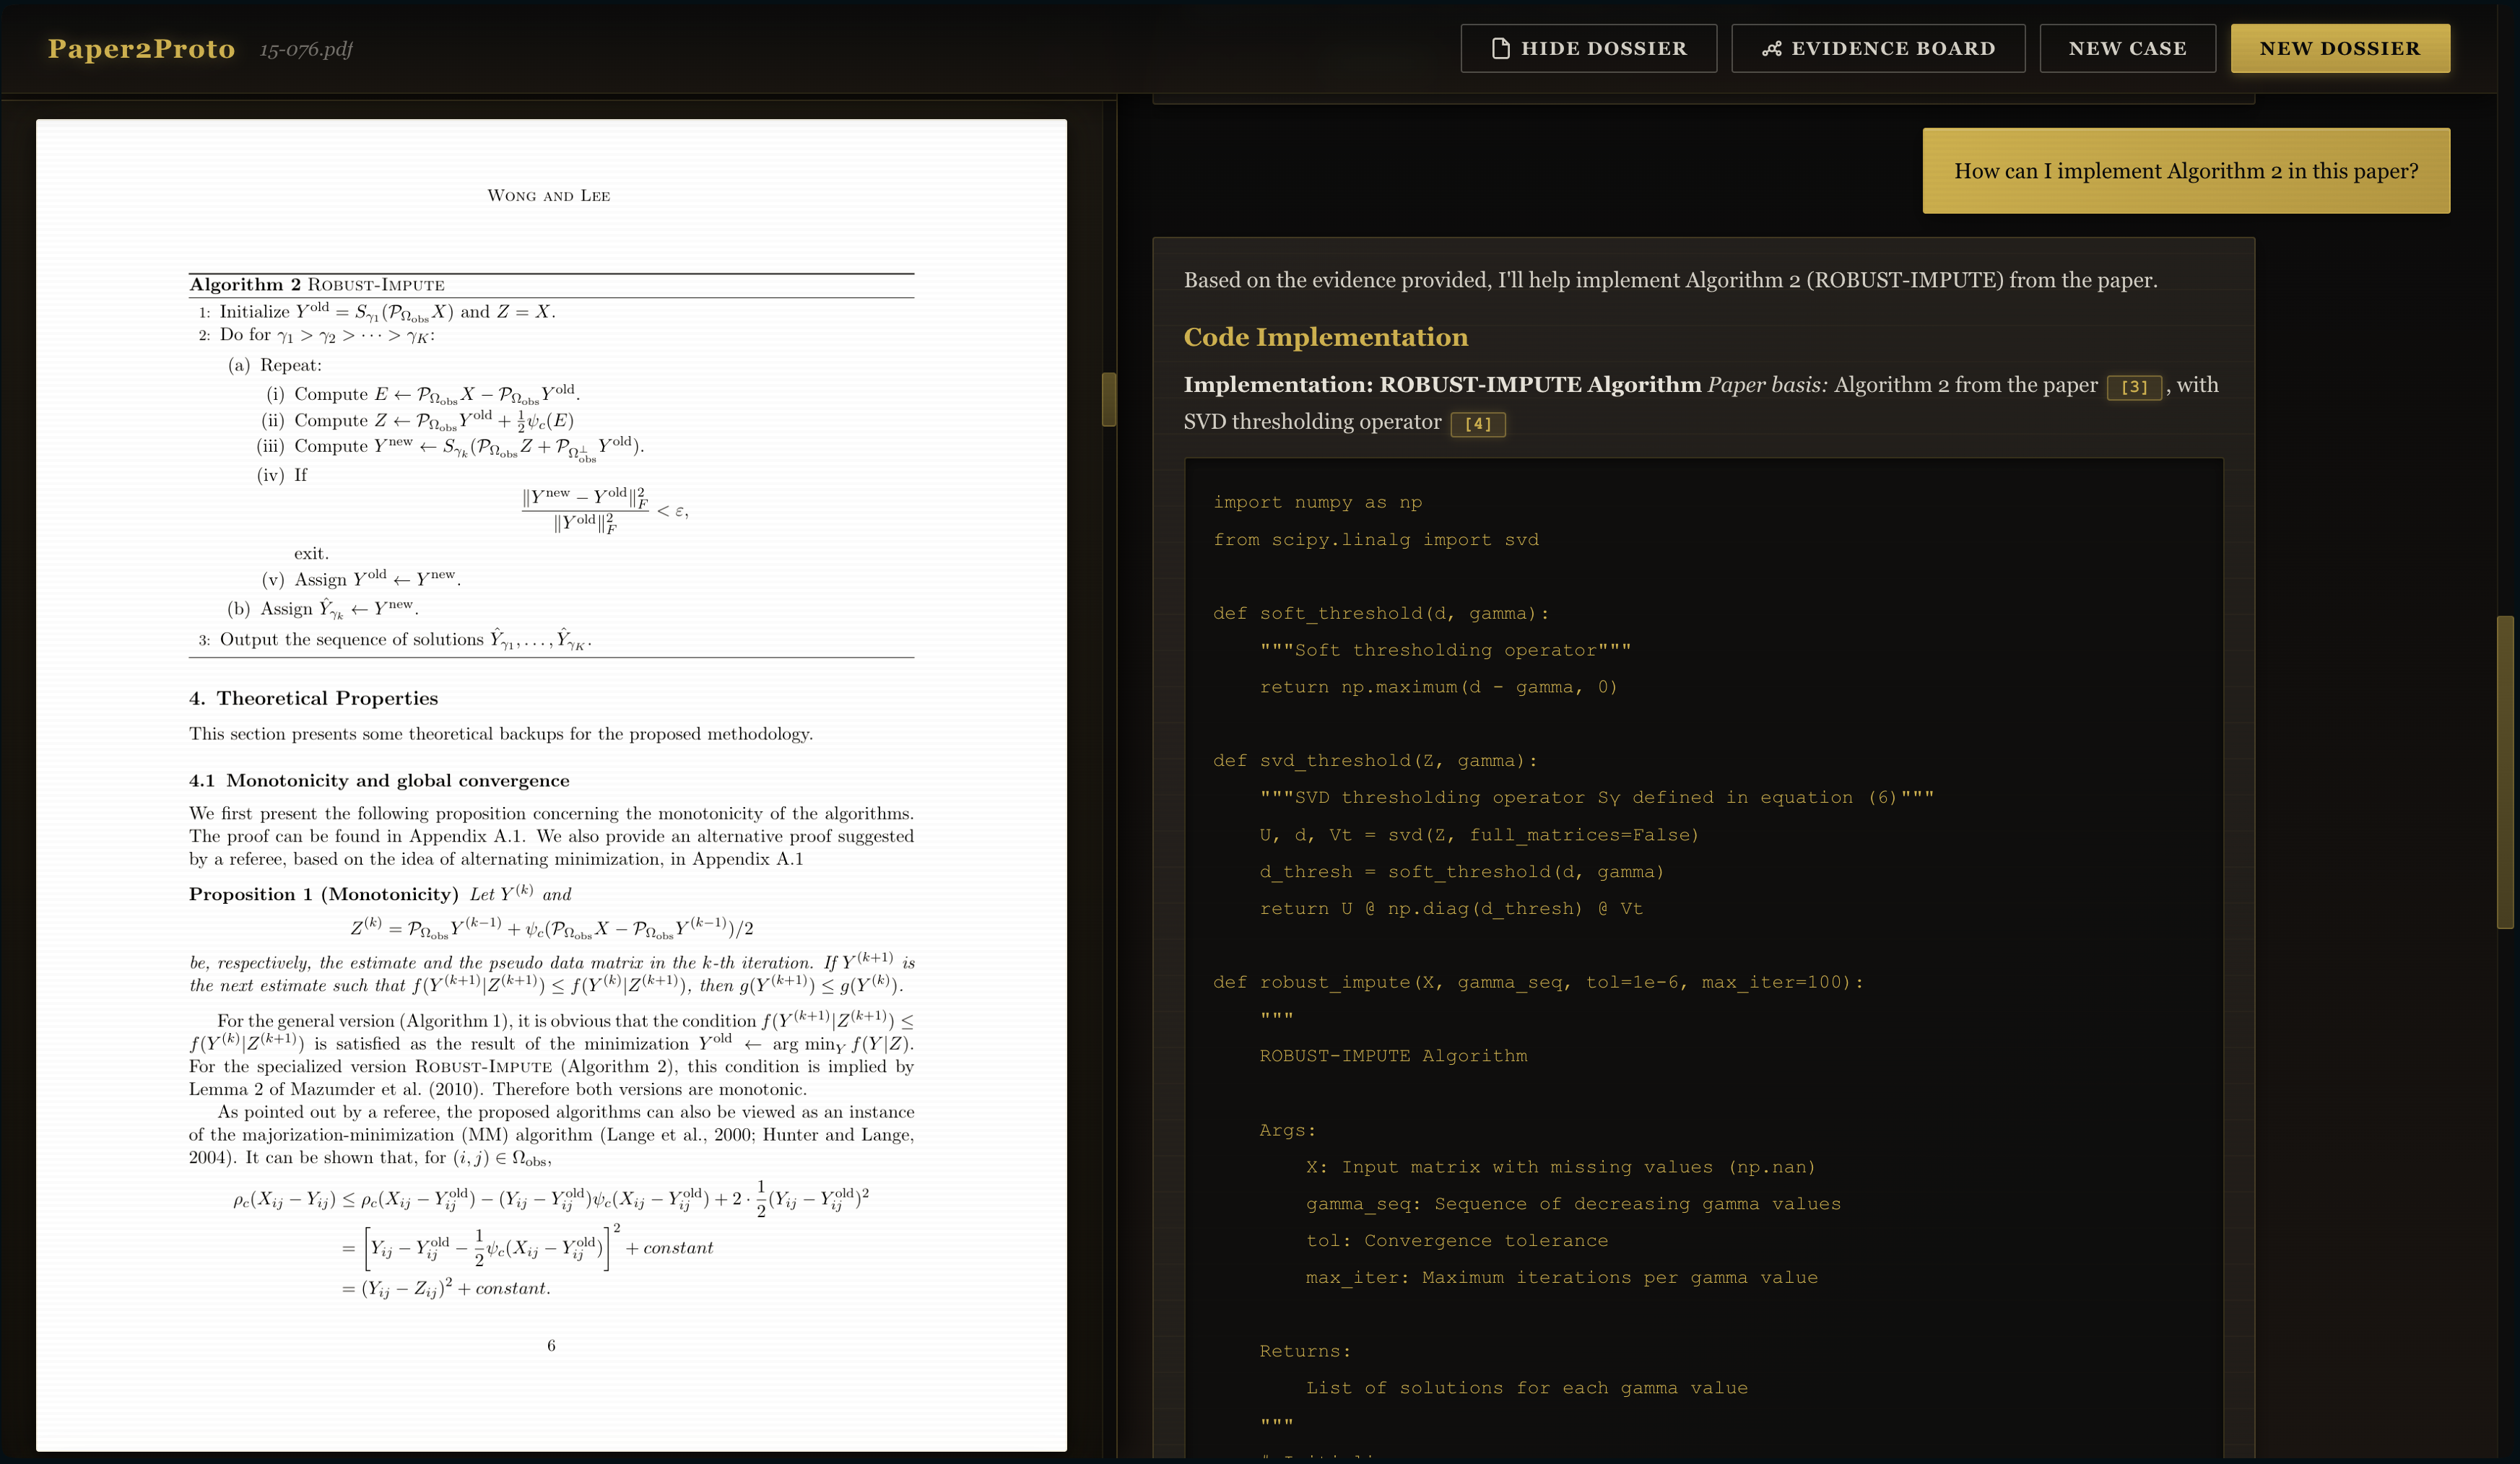Click the Algorithm 2 Robust-Impute title in PDF
Screen dimensions: 2520x1464
[x=317, y=285]
